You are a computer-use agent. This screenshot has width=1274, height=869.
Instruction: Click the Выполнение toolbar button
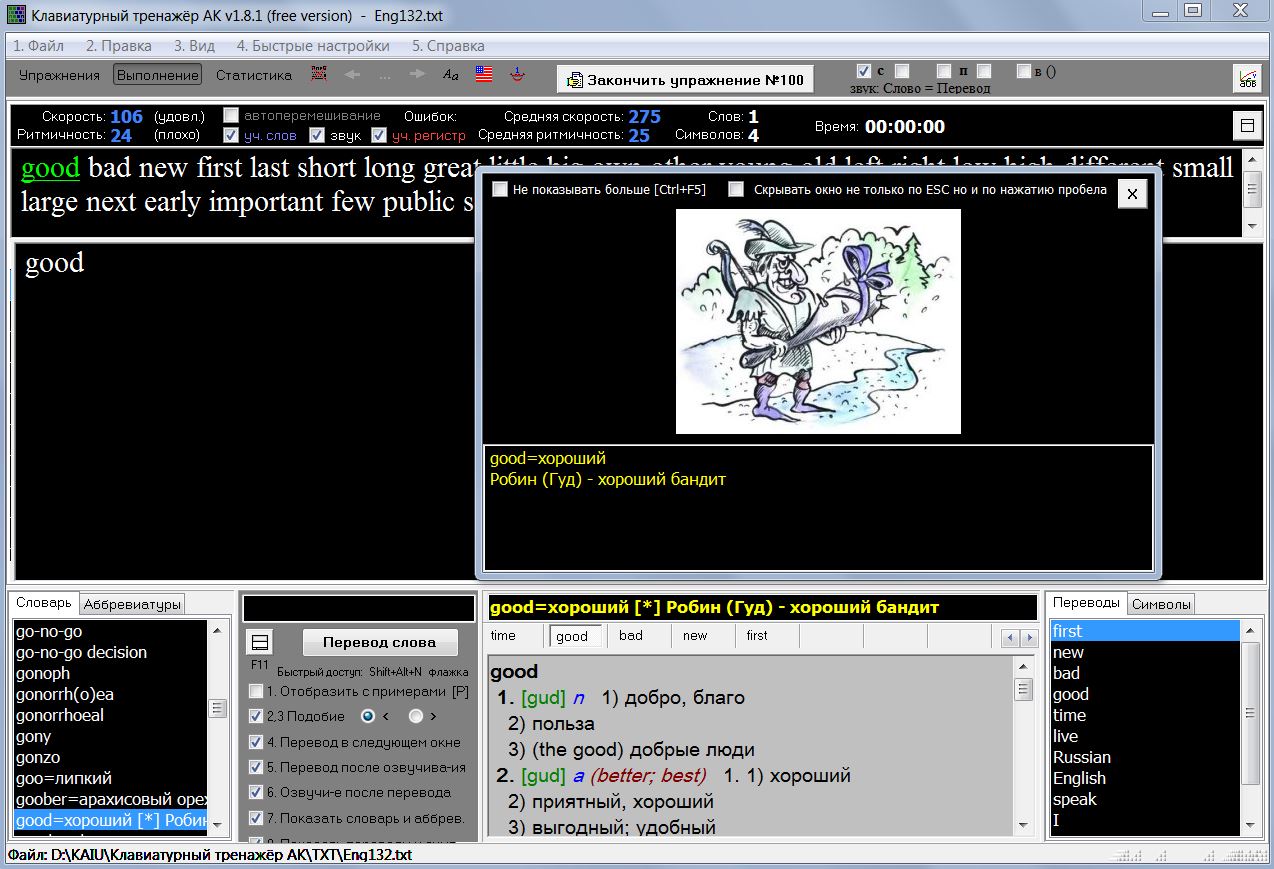click(x=157, y=75)
